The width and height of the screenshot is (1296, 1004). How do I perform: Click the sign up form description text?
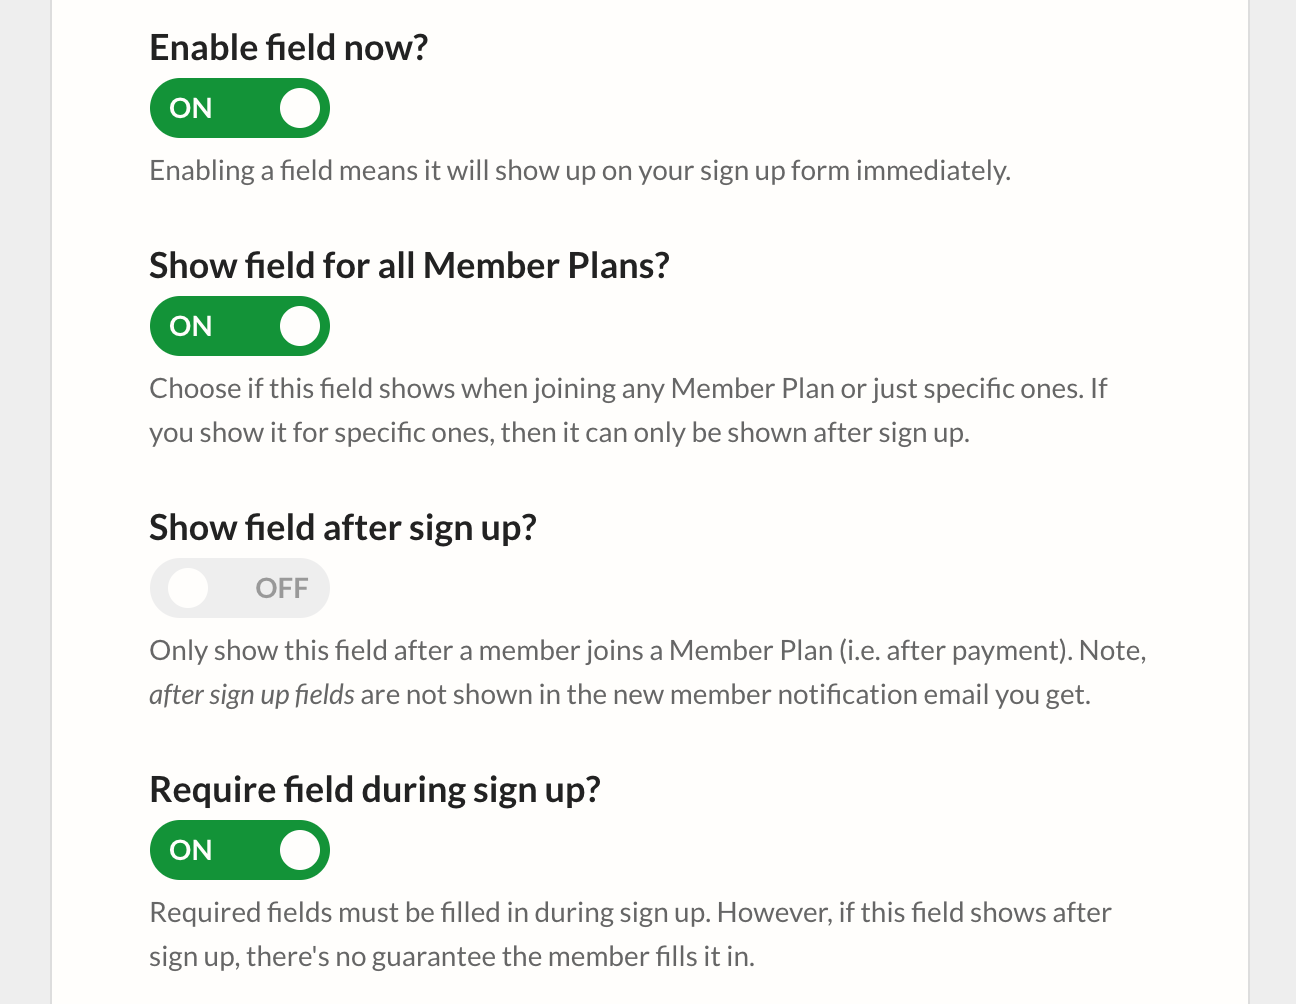coord(580,170)
